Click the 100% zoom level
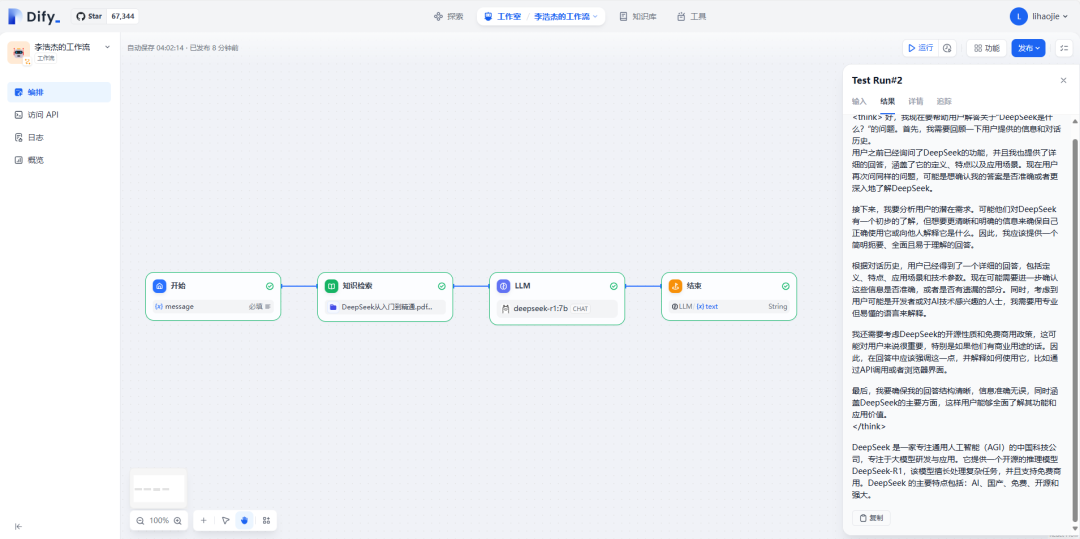The image size is (1080, 539). point(159,520)
